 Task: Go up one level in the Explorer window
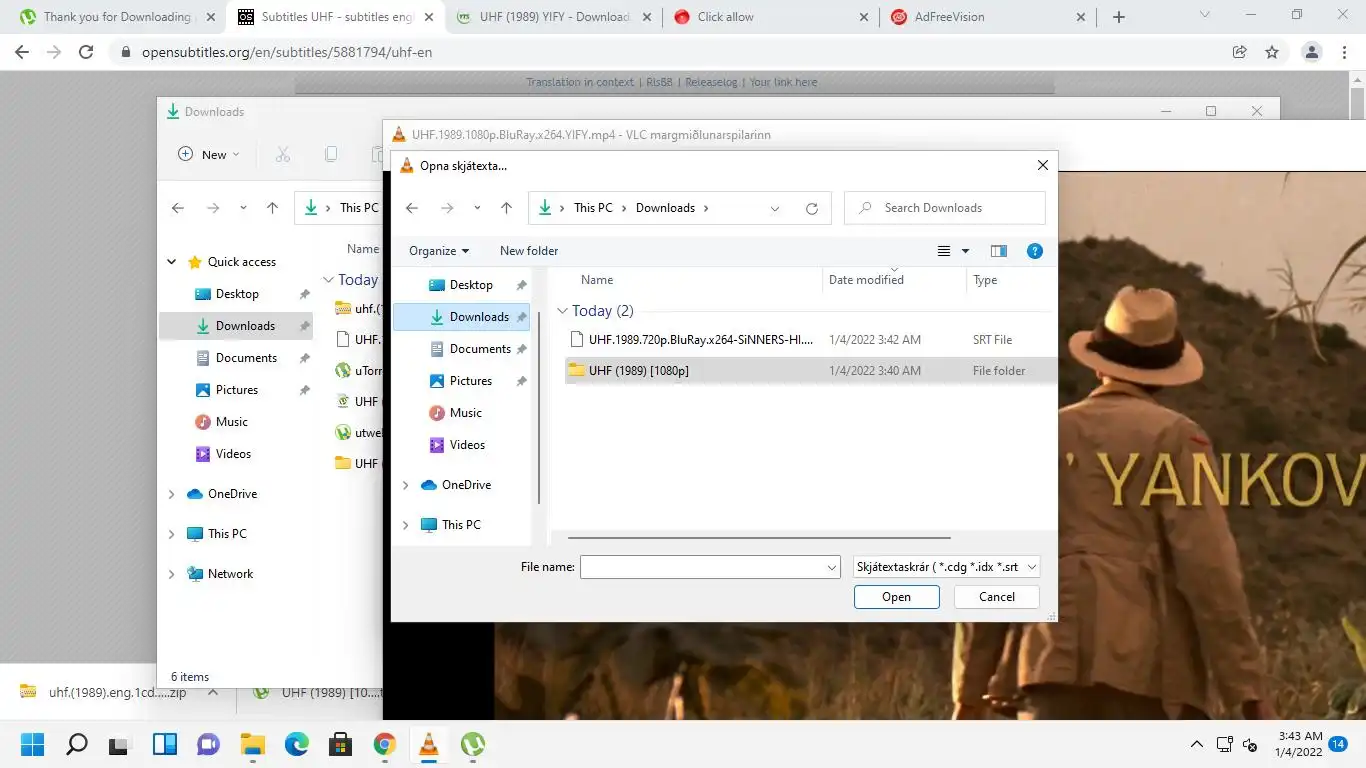[272, 208]
